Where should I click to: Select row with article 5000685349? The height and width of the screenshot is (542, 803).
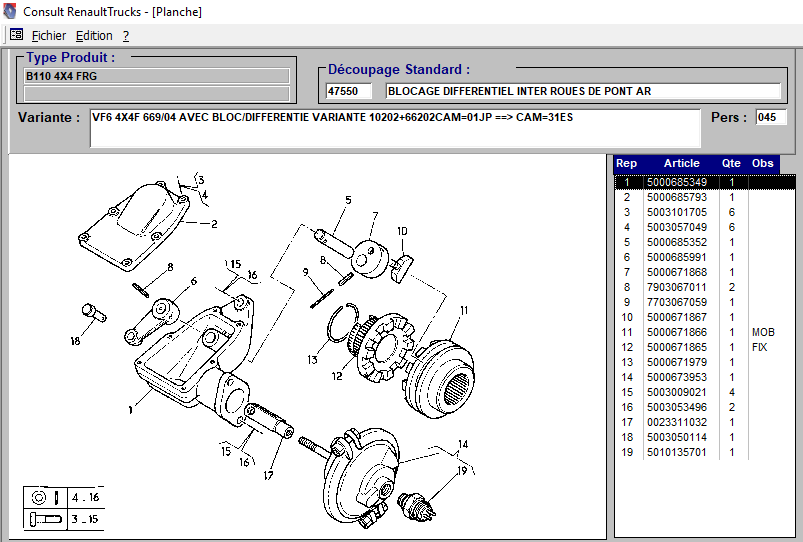pos(677,182)
